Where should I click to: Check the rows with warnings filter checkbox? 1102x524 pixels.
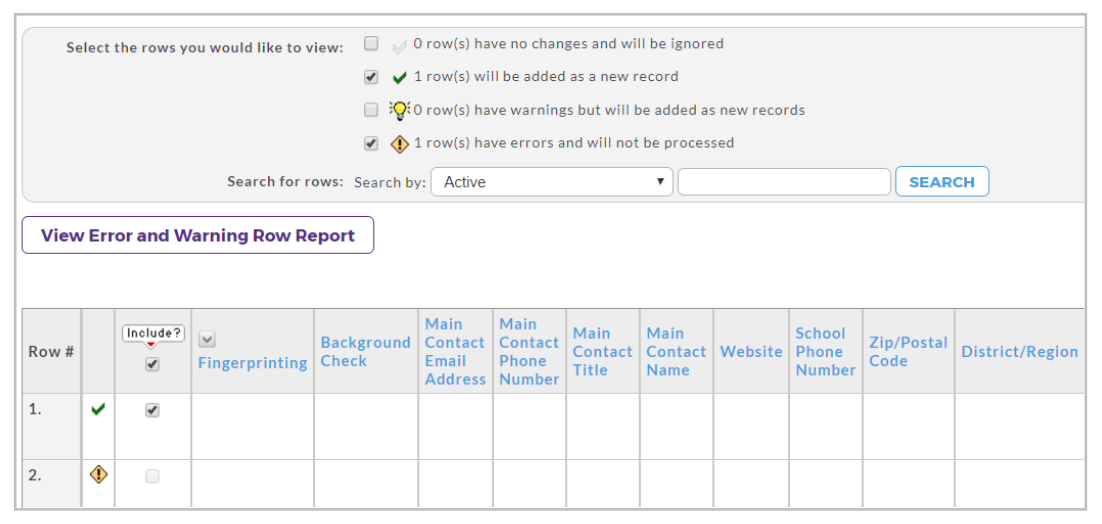pyautogui.click(x=371, y=110)
